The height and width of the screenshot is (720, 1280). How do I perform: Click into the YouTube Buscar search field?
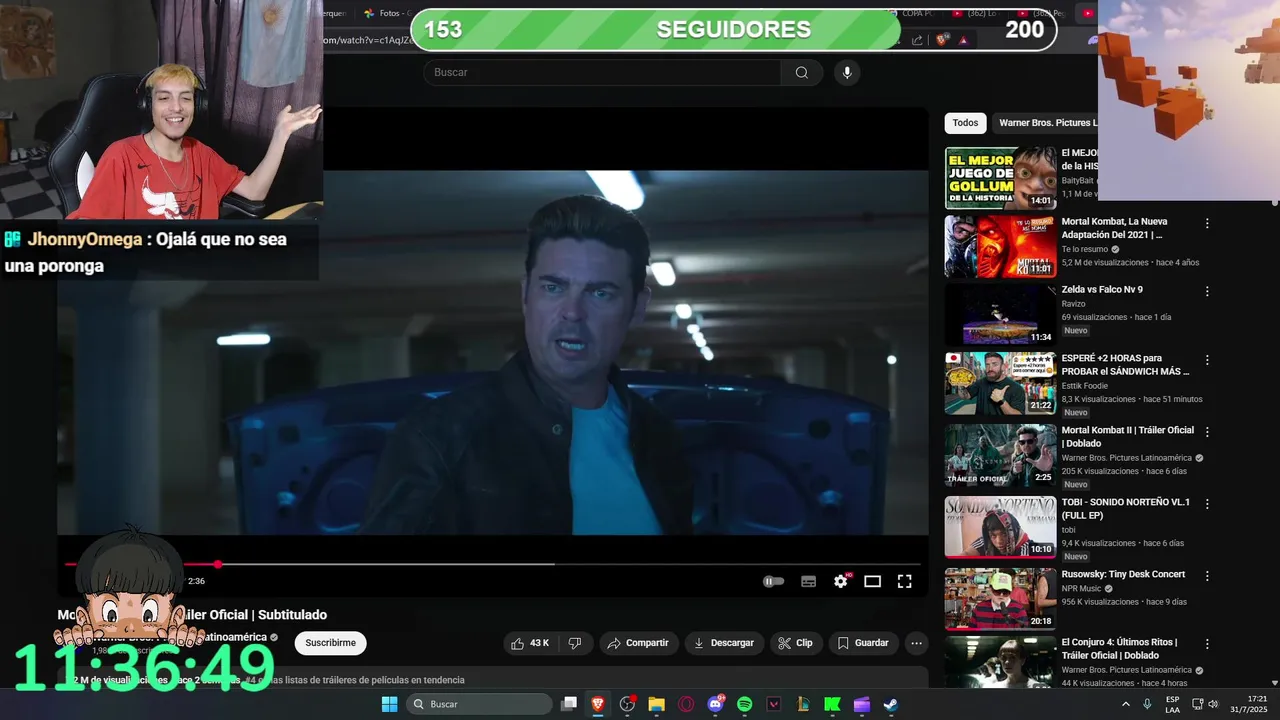(x=602, y=72)
